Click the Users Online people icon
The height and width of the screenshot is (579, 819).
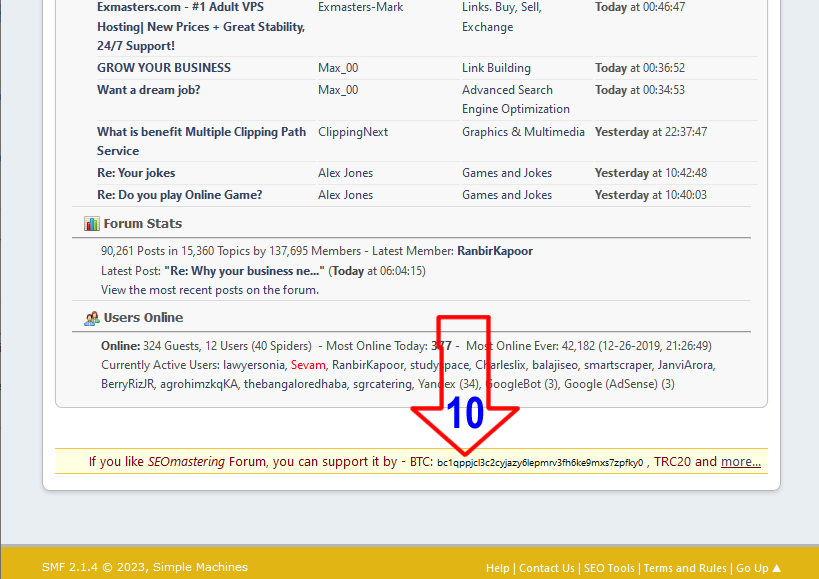(x=91, y=318)
